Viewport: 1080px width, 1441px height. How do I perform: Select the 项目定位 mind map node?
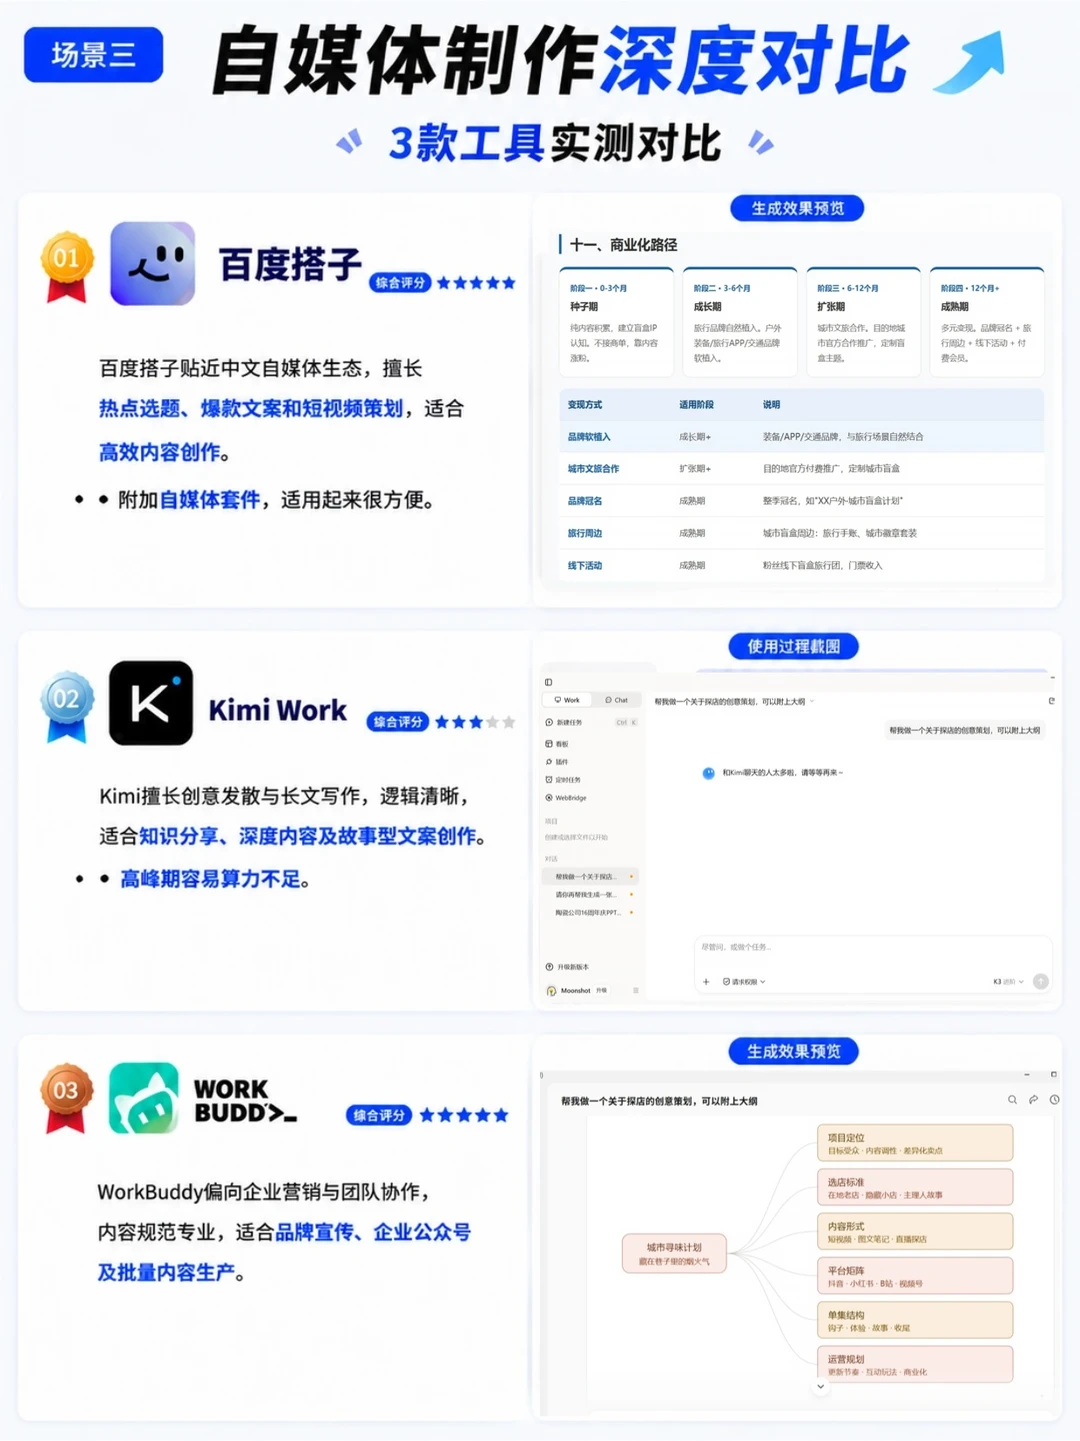[x=915, y=1143]
